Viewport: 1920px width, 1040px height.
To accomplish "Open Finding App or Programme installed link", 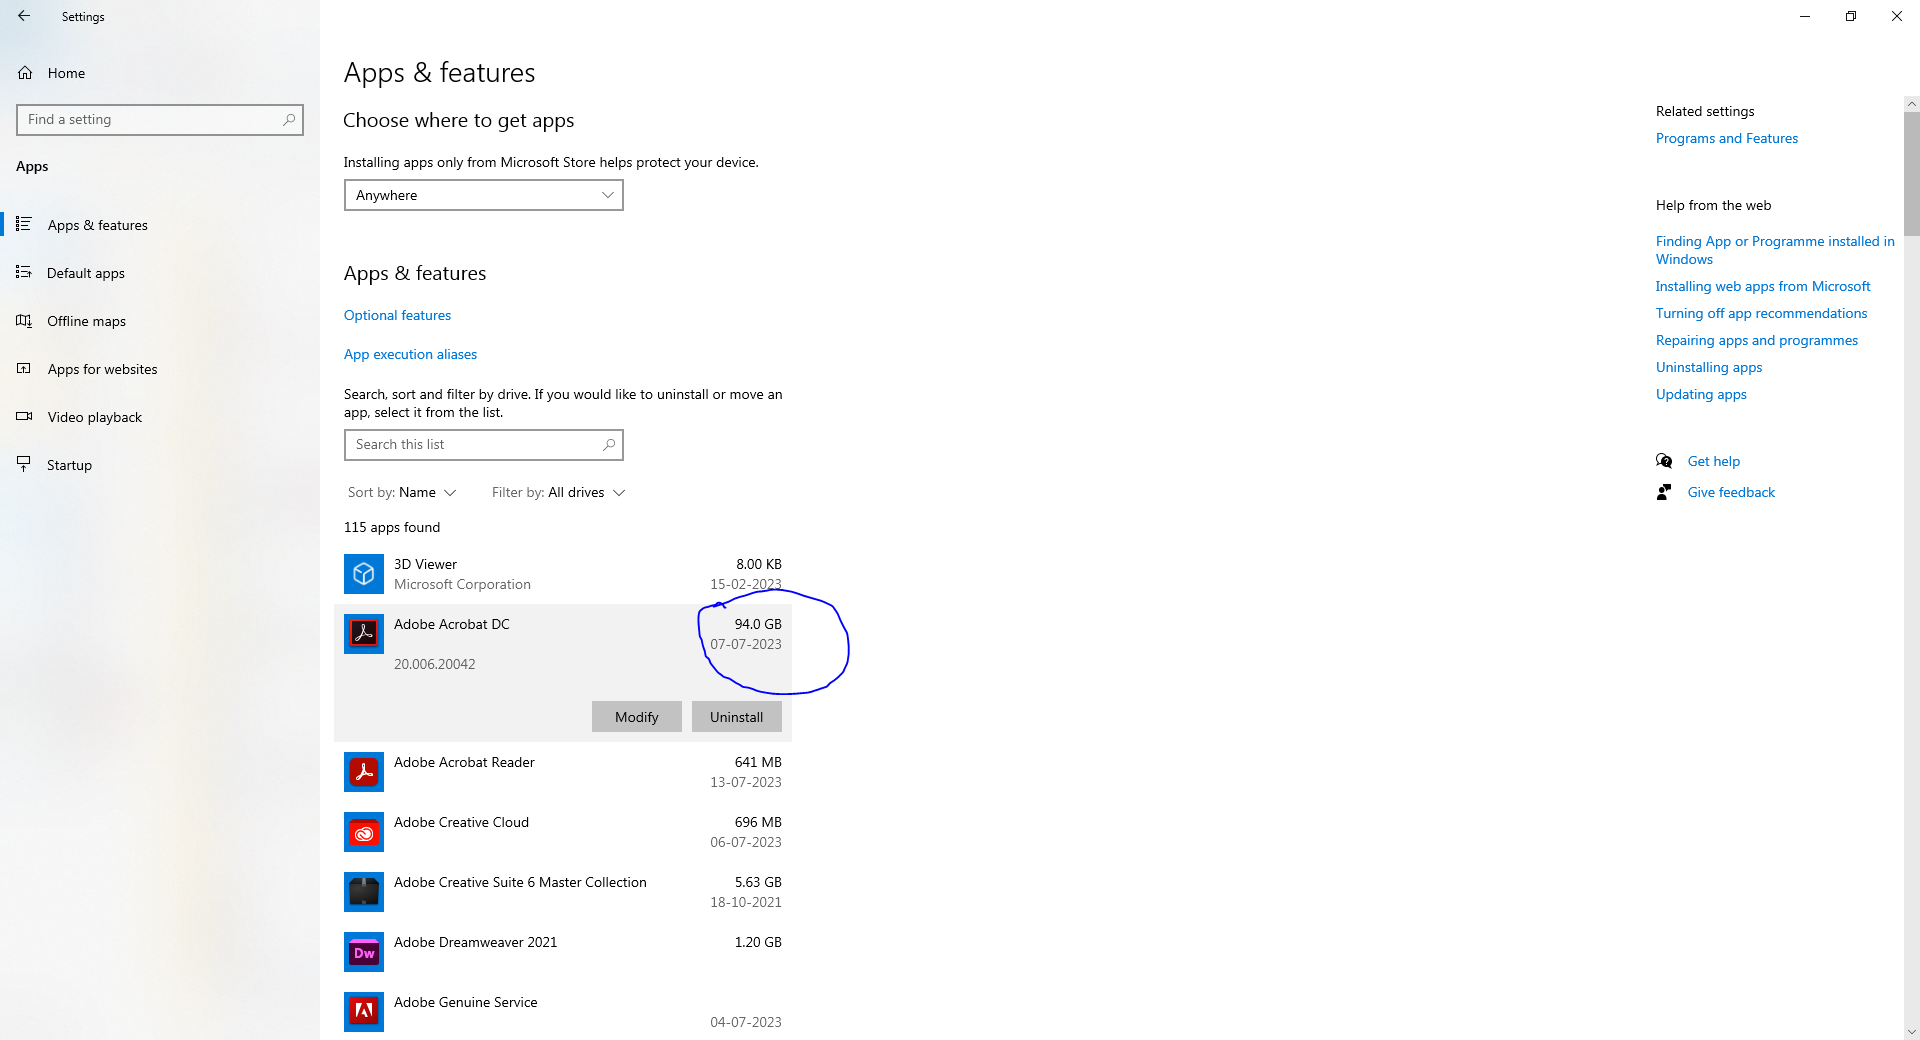I will [1775, 250].
